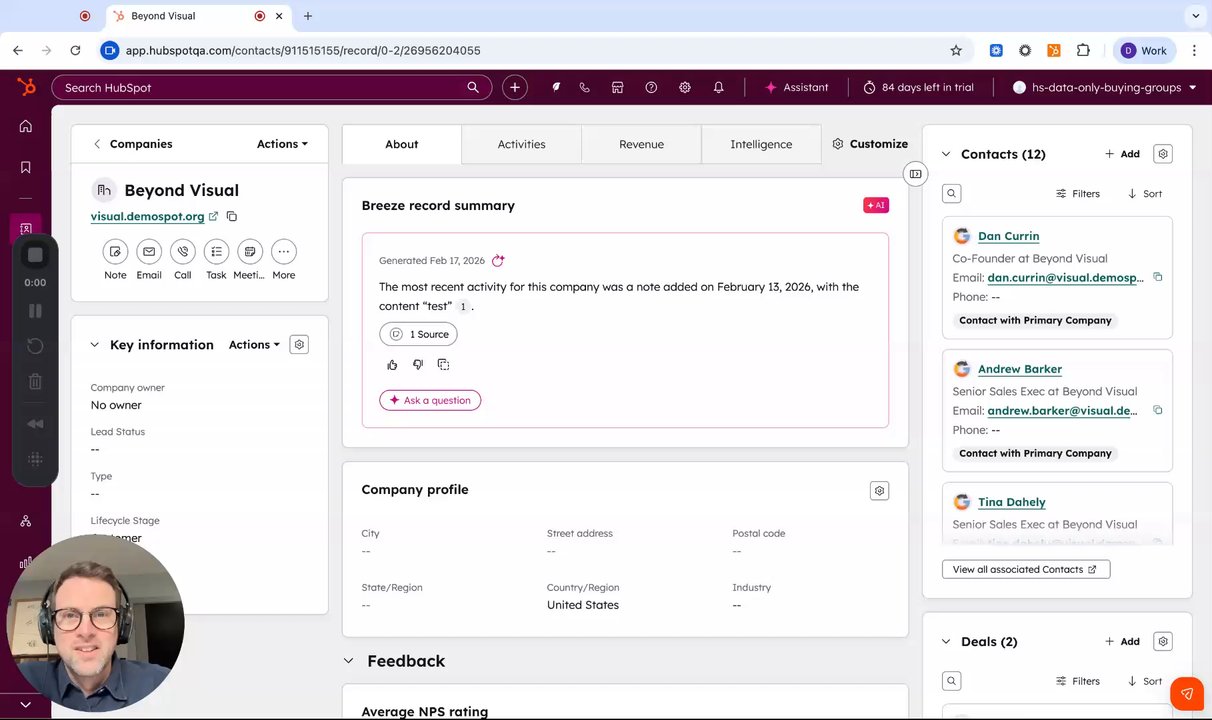This screenshot has width=1212, height=720.
Task: Open Dan Currin contact record
Action: point(1008,236)
